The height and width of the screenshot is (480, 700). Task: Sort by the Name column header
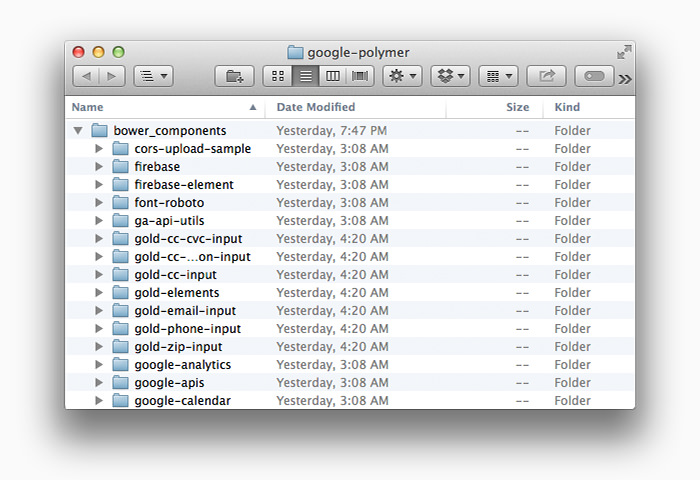165,107
